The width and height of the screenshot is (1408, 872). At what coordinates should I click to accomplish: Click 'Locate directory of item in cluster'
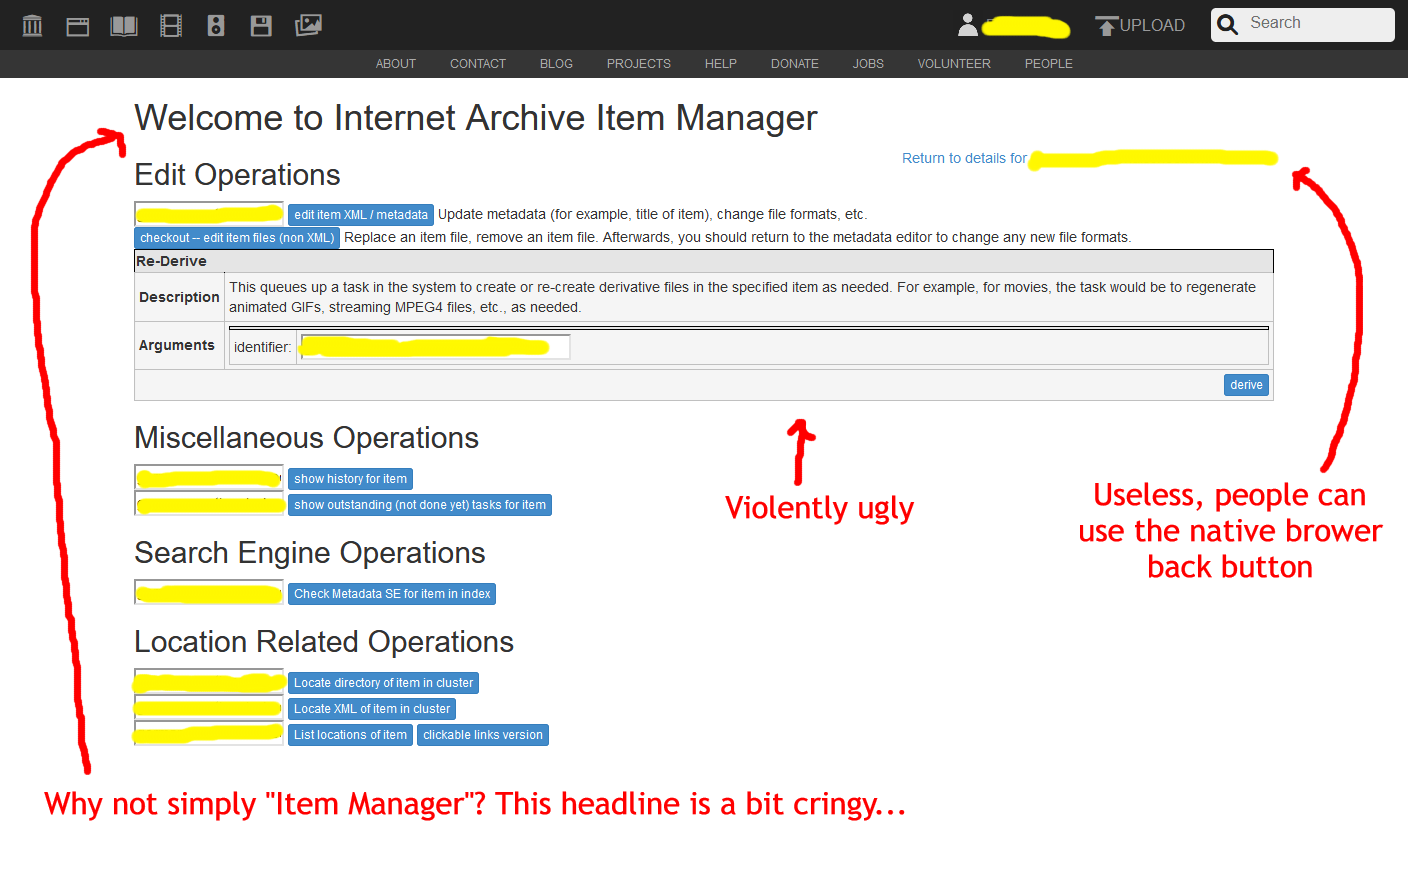[383, 683]
